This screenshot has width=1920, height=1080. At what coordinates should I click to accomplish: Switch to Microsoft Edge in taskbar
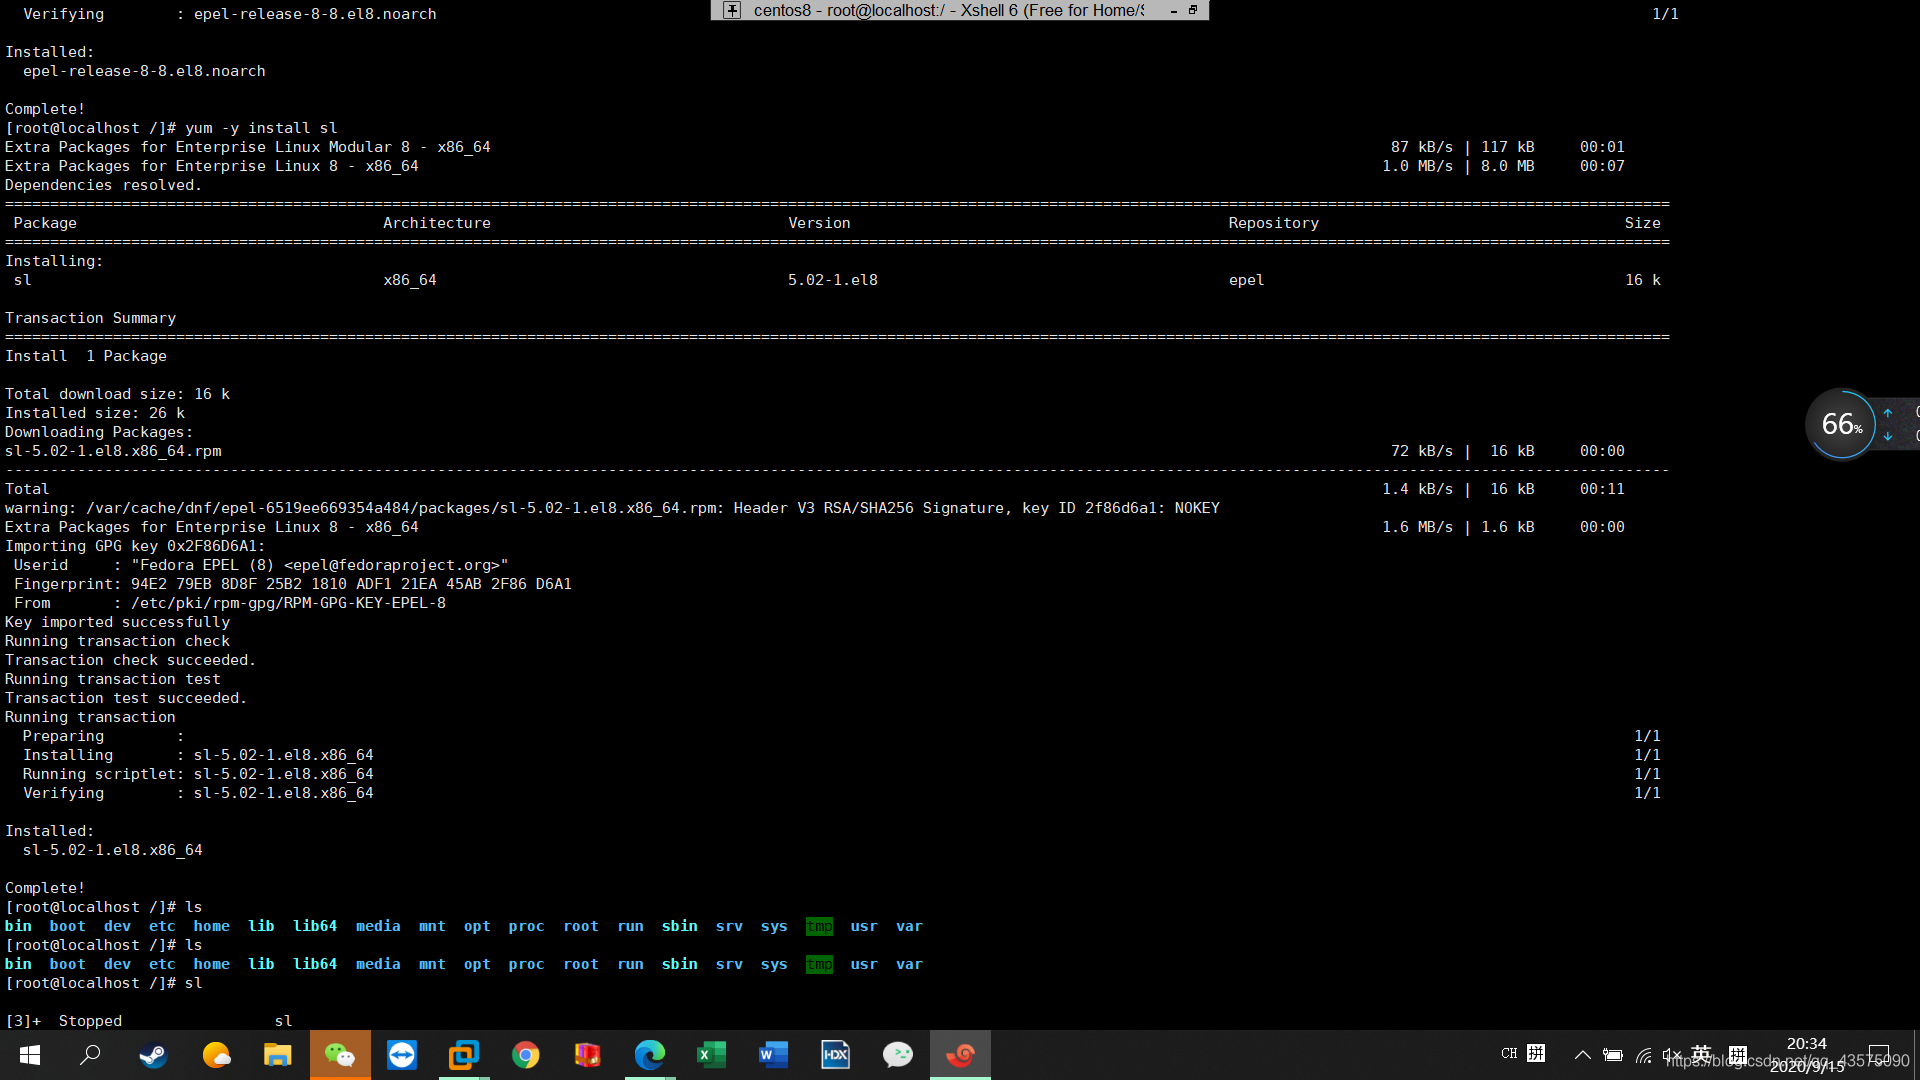click(650, 1055)
